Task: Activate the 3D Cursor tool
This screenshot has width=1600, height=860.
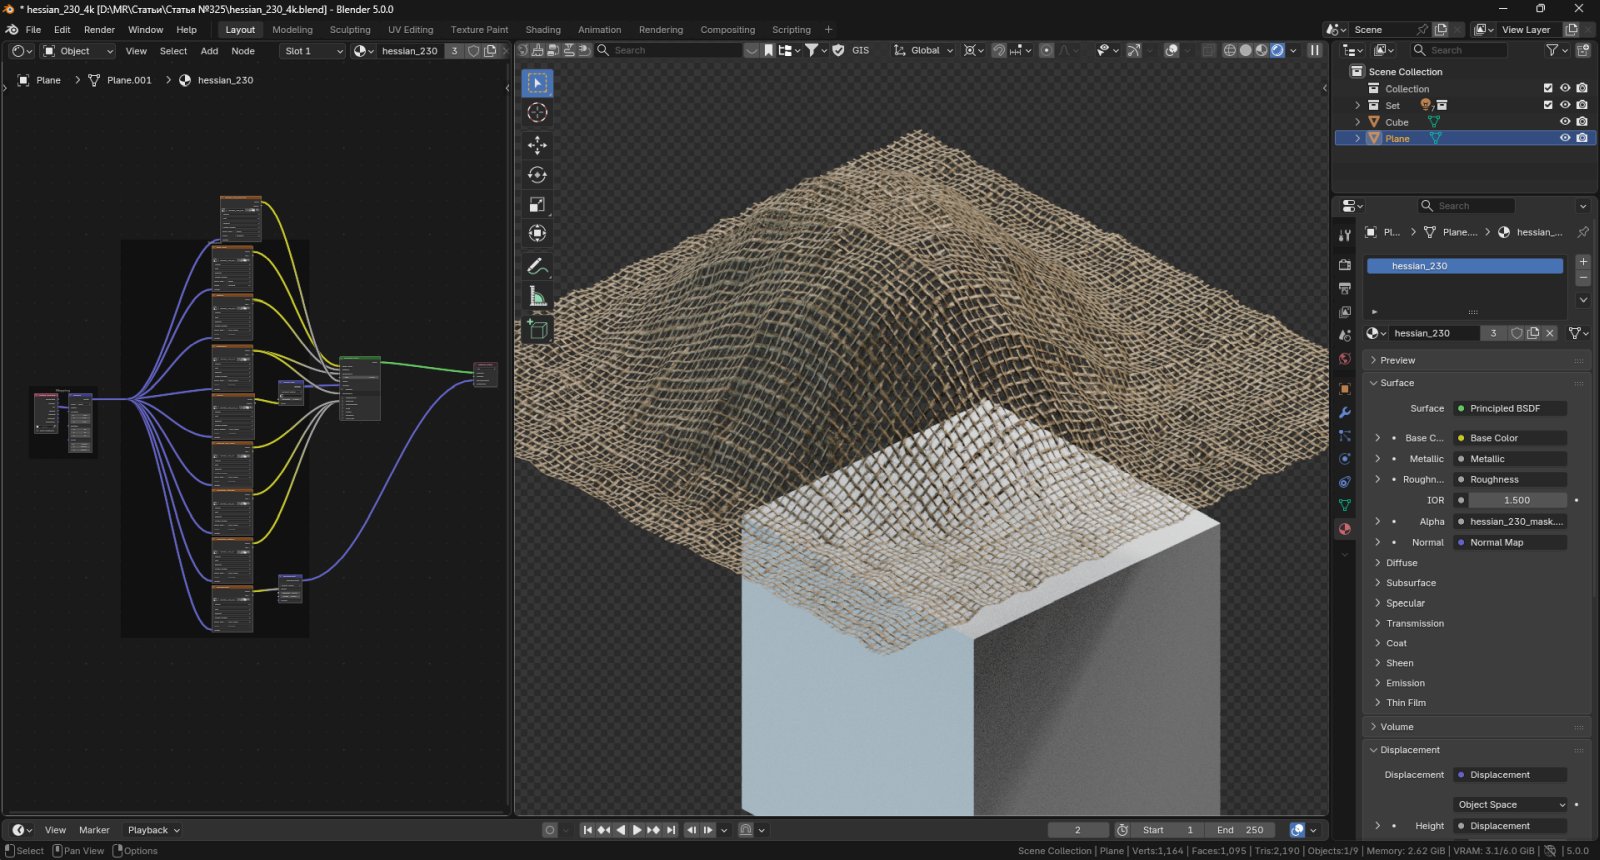Action: click(x=537, y=113)
